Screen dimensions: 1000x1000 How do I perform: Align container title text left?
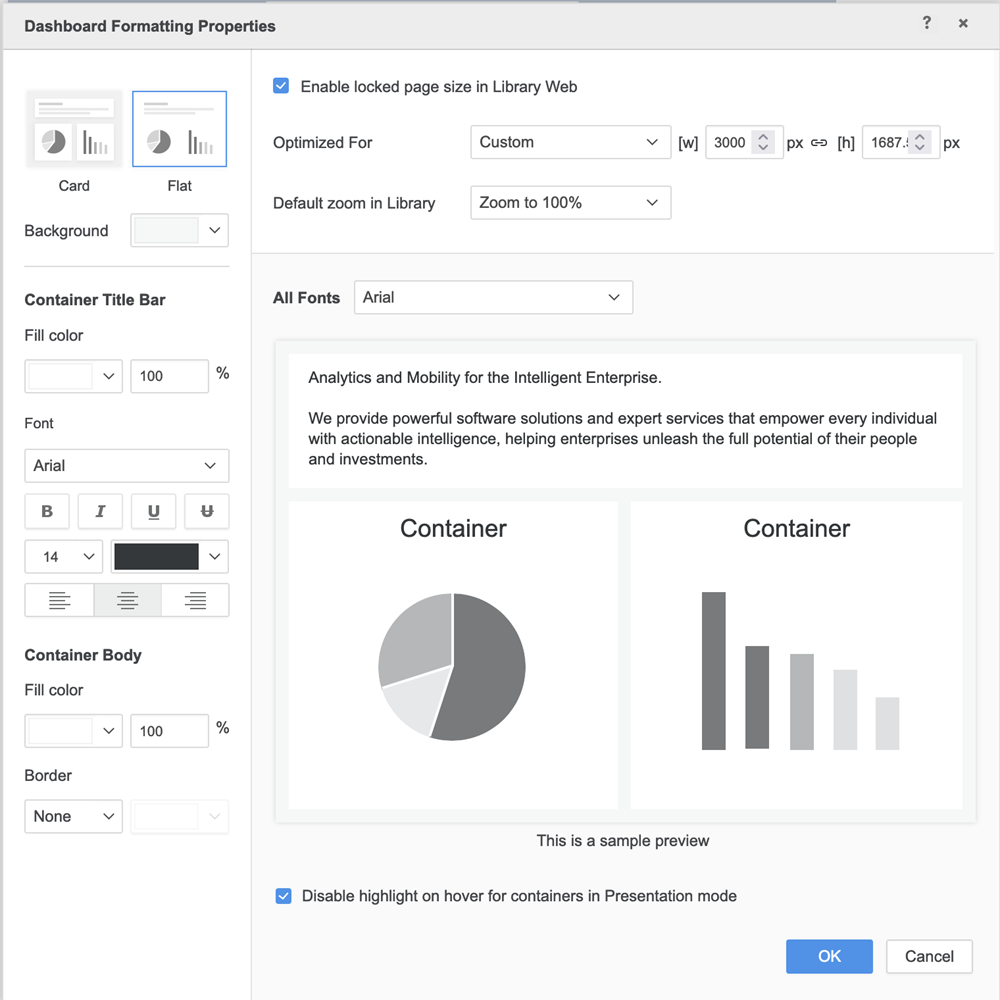(59, 600)
